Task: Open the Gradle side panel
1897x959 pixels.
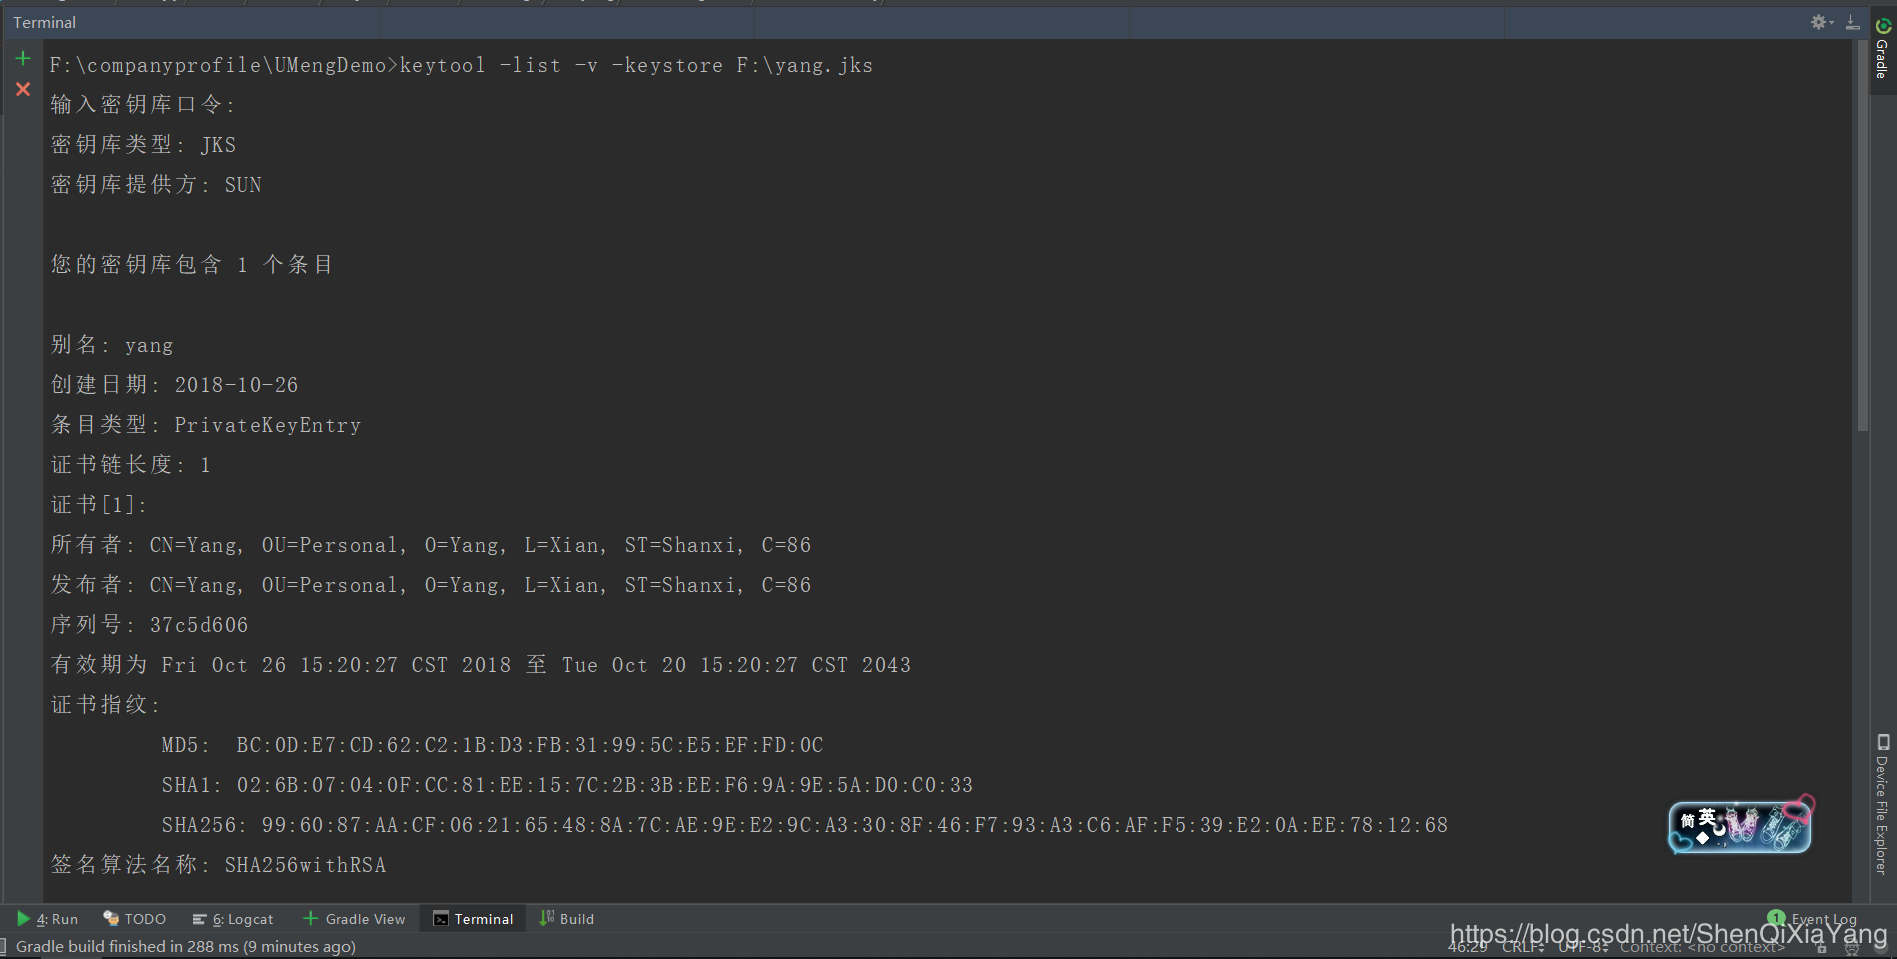Action: click(x=1882, y=50)
